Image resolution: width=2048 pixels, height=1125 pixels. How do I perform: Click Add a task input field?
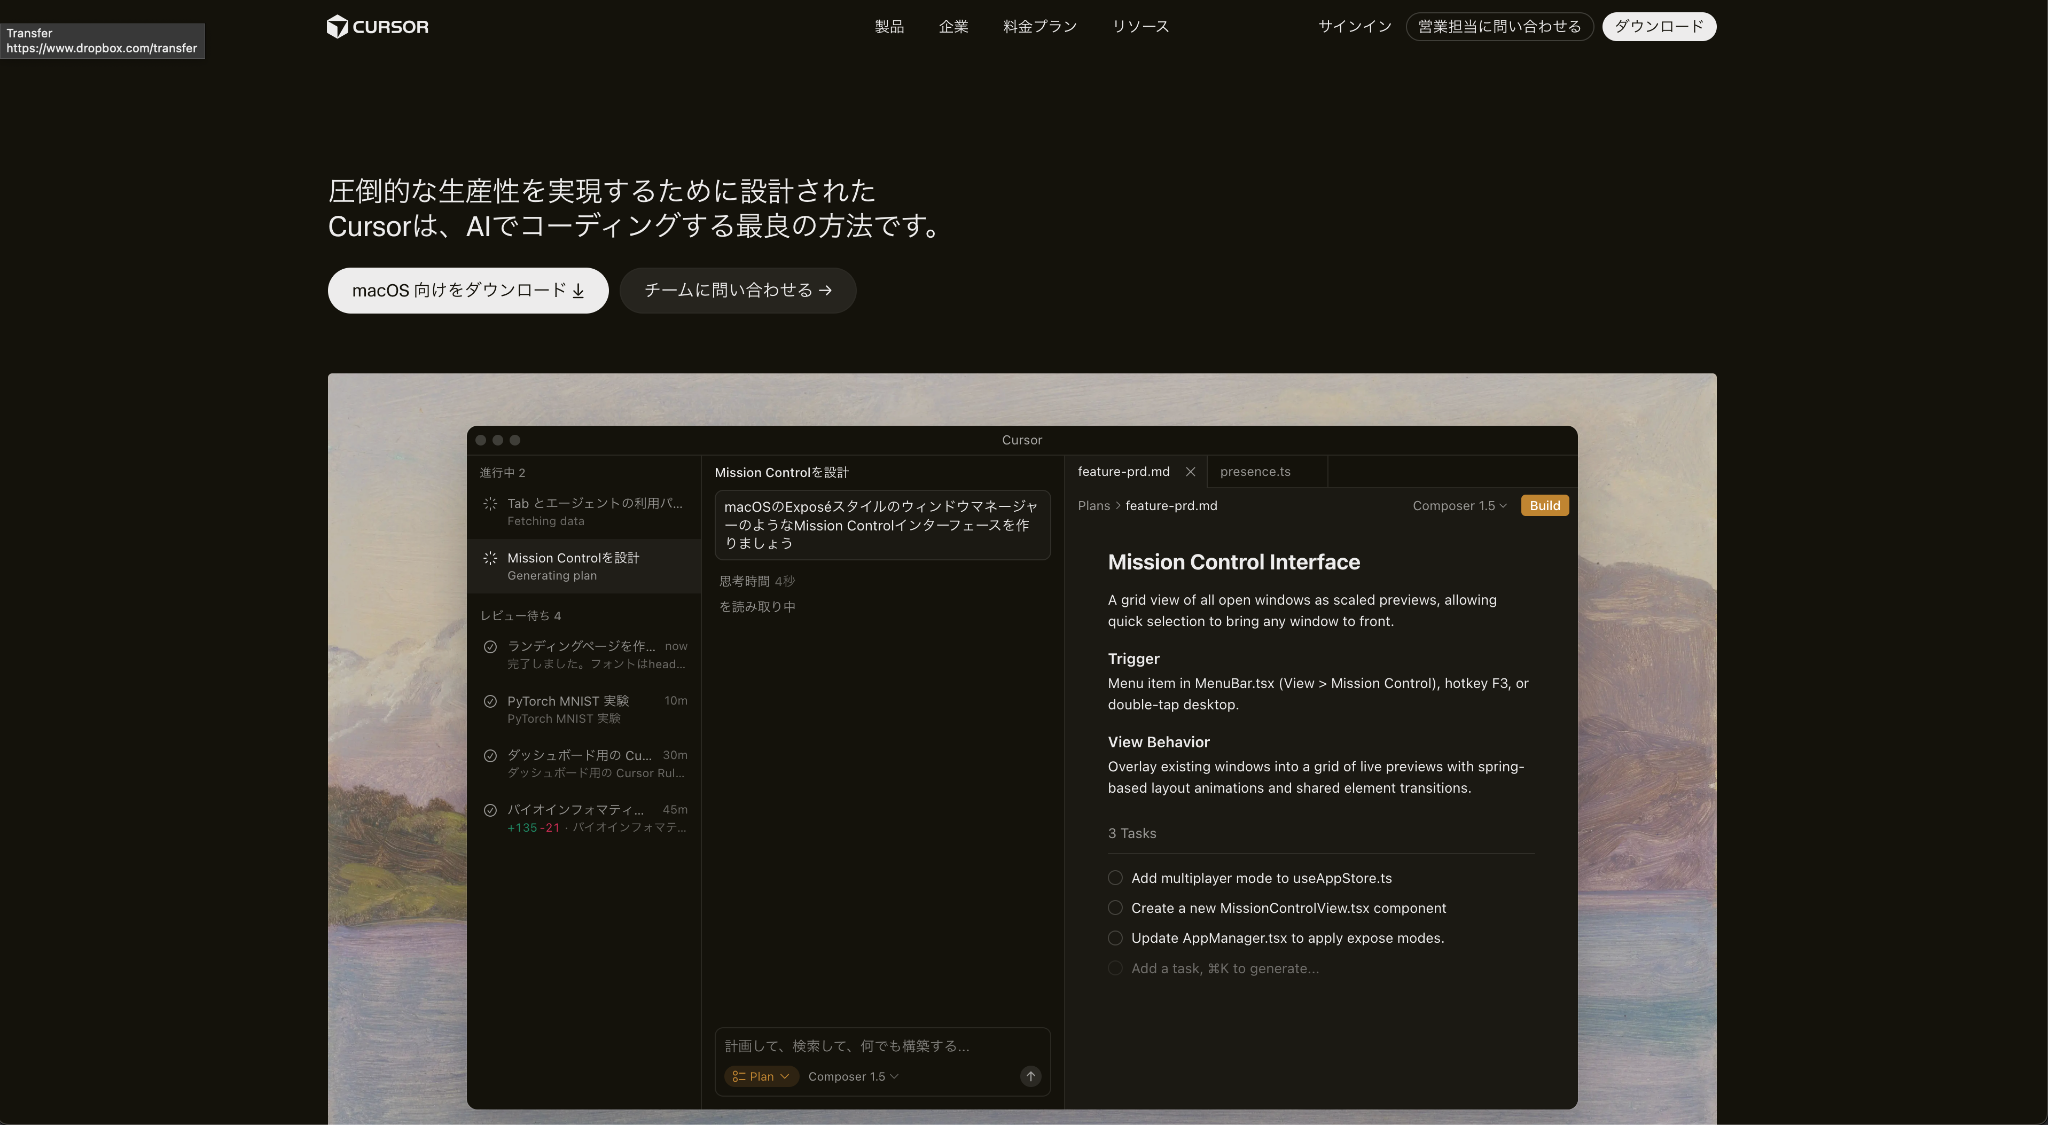click(x=1224, y=969)
